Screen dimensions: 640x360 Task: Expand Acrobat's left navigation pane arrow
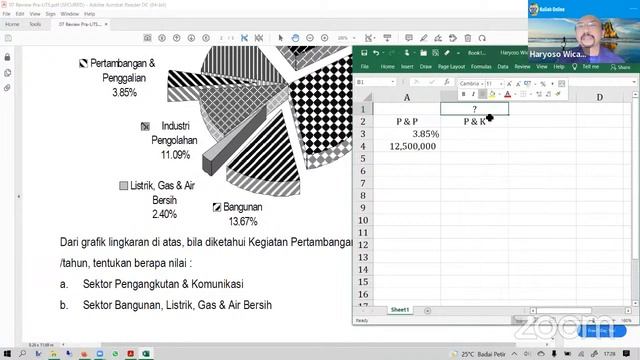click(18, 196)
